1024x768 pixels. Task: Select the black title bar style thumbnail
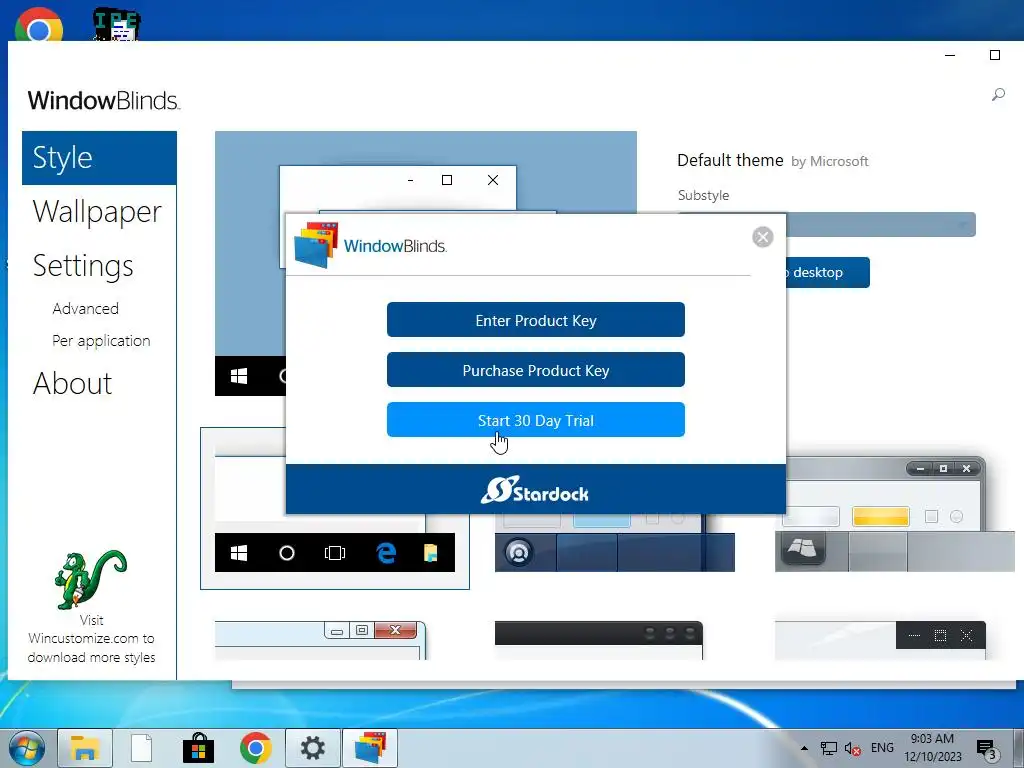tap(599, 640)
